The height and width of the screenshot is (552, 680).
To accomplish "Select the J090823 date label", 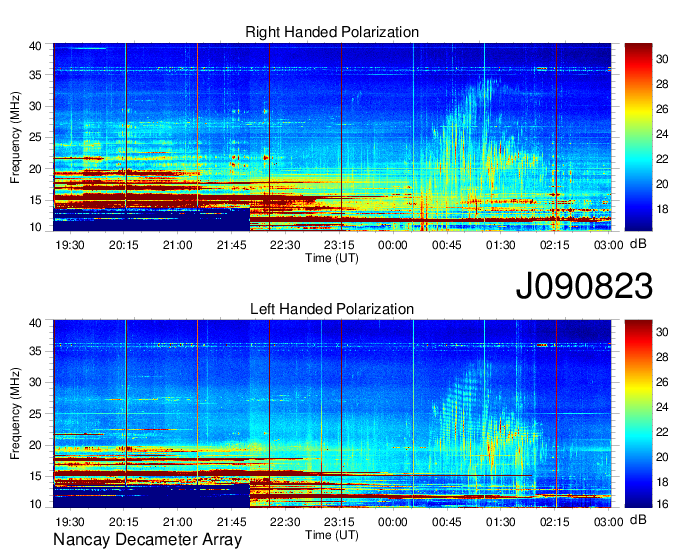I will (x=584, y=286).
